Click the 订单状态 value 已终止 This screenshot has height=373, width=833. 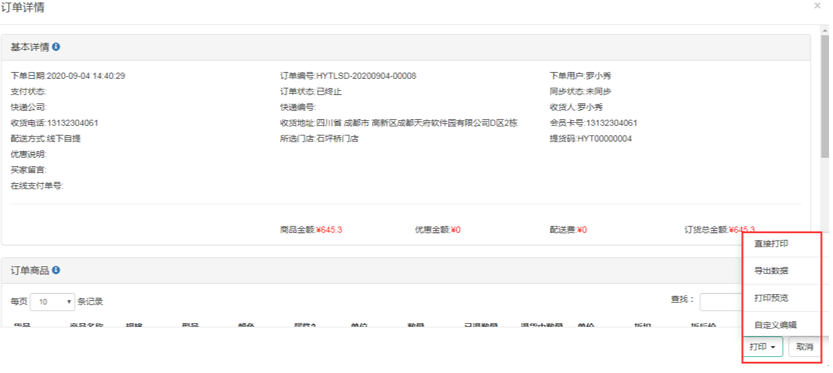pos(329,92)
